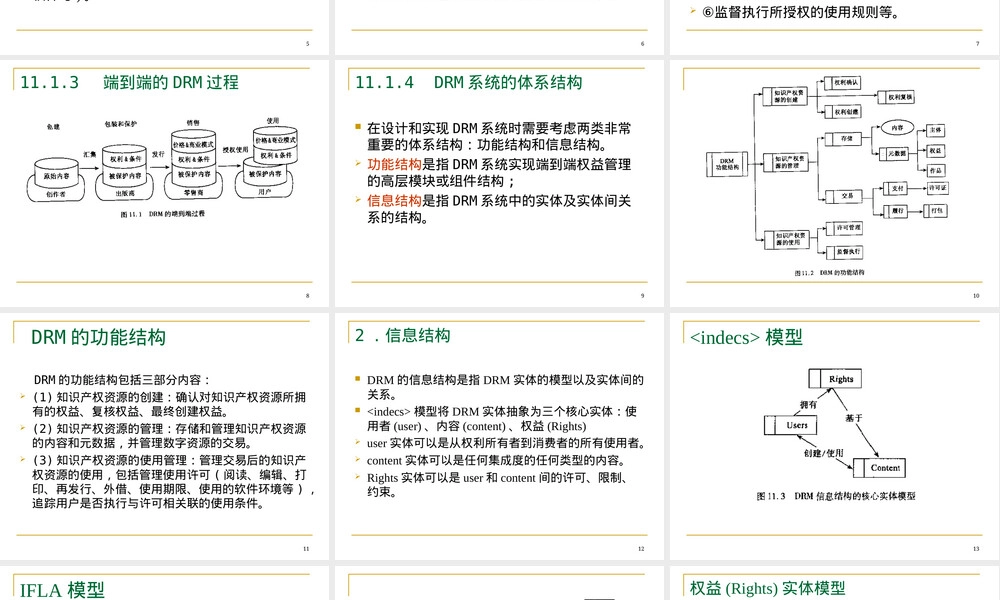The image size is (1000, 600).
Task: Select slide 13 thumbnail titled <indecs> 模型
Action: [x=834, y=436]
